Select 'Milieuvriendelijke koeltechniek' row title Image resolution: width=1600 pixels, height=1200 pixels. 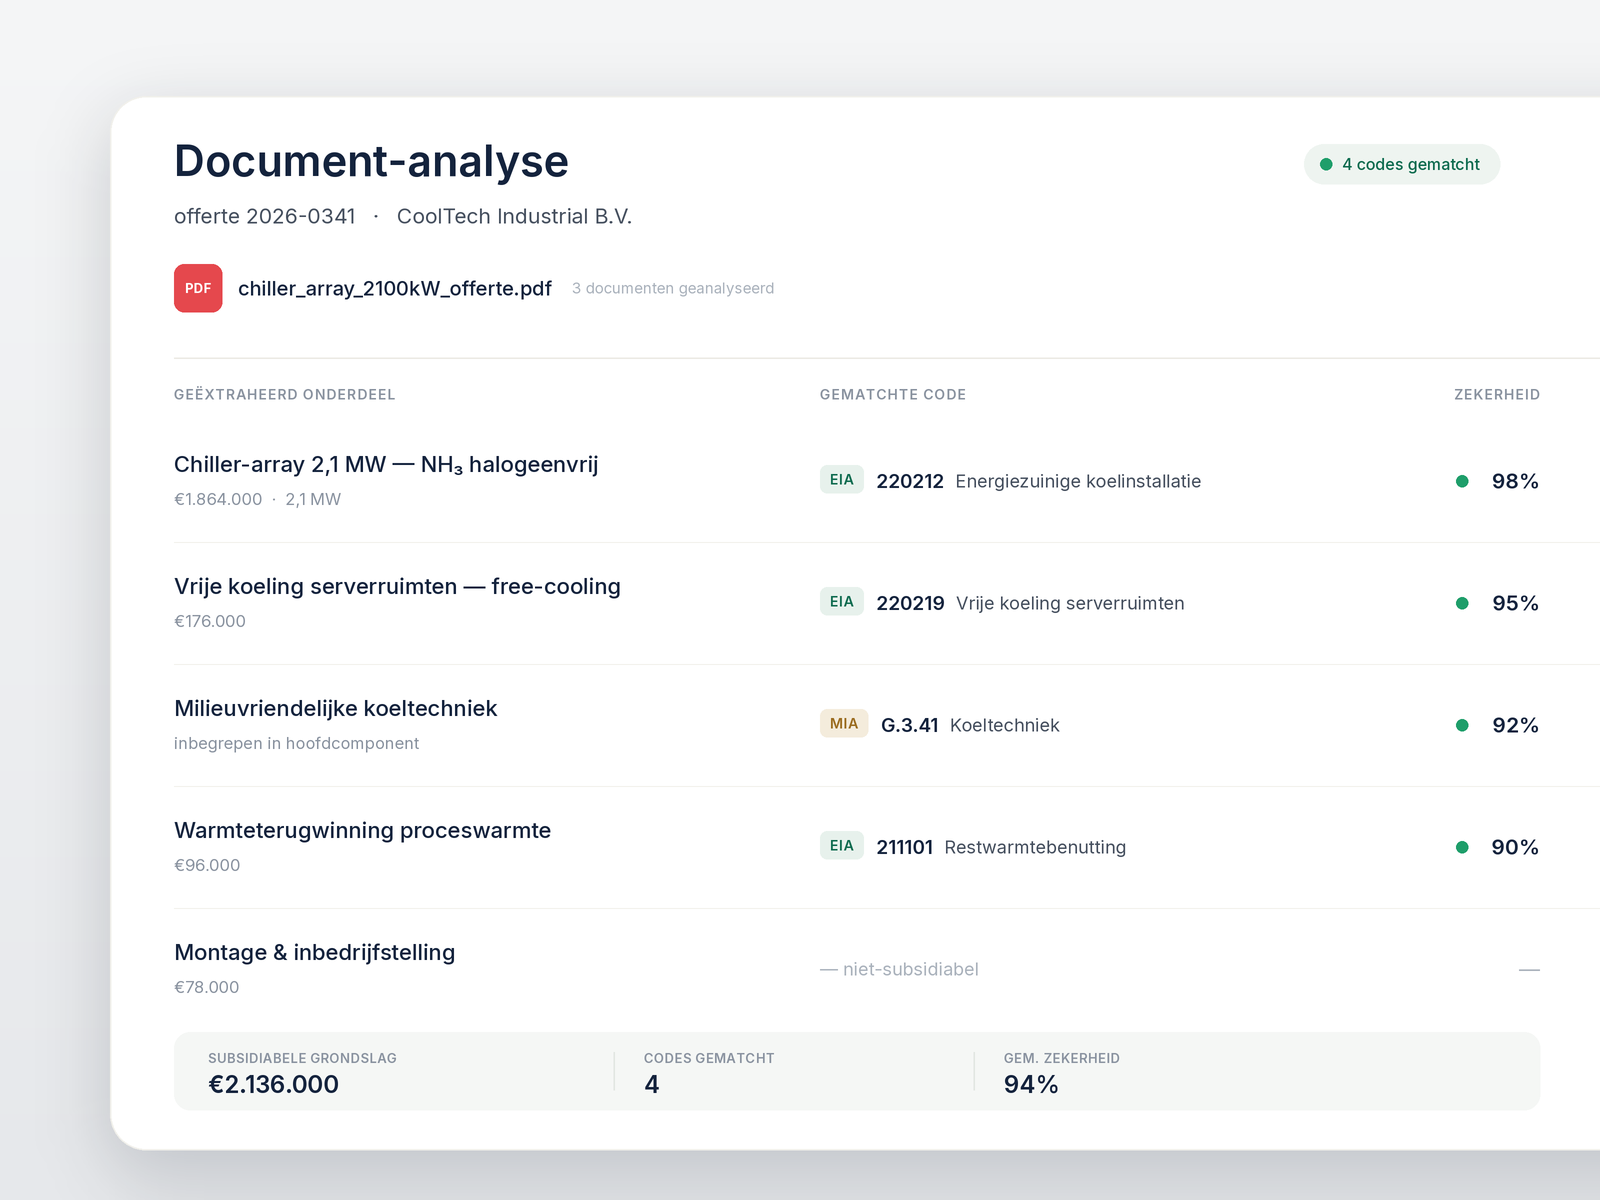[x=335, y=708]
